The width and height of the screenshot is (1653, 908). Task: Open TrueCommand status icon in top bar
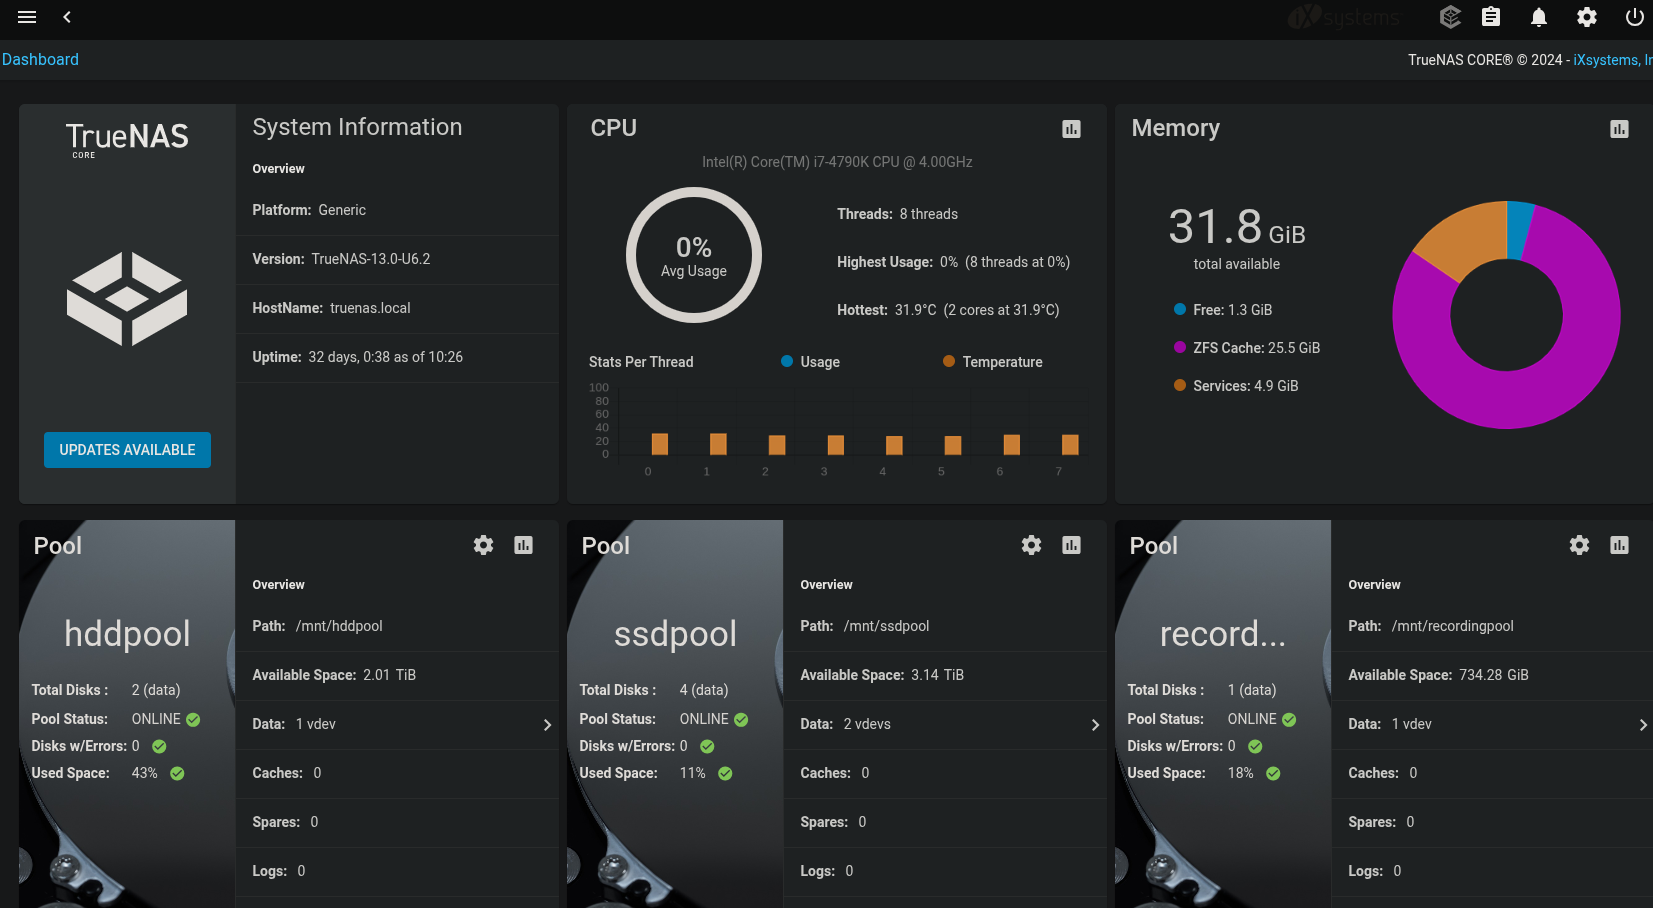(x=1450, y=17)
